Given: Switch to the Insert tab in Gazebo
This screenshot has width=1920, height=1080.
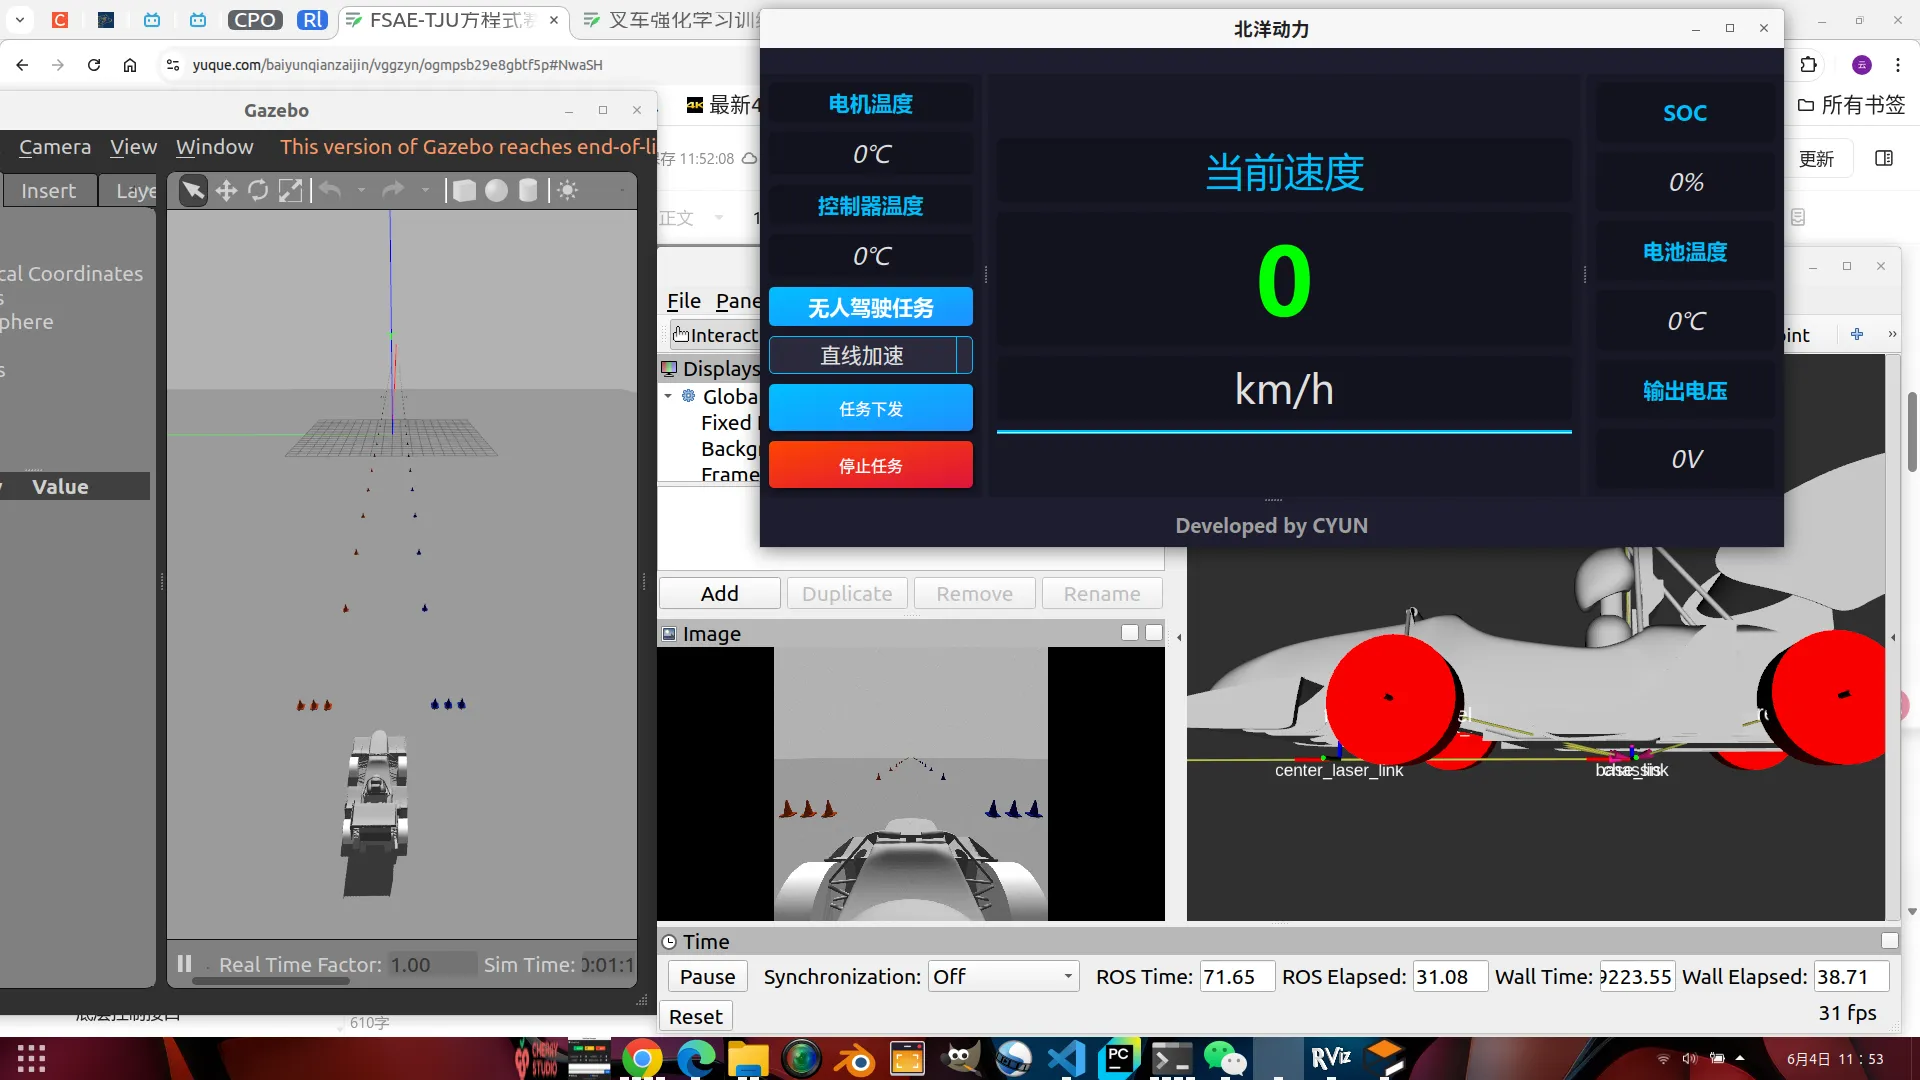Looking at the screenshot, I should pos(48,190).
